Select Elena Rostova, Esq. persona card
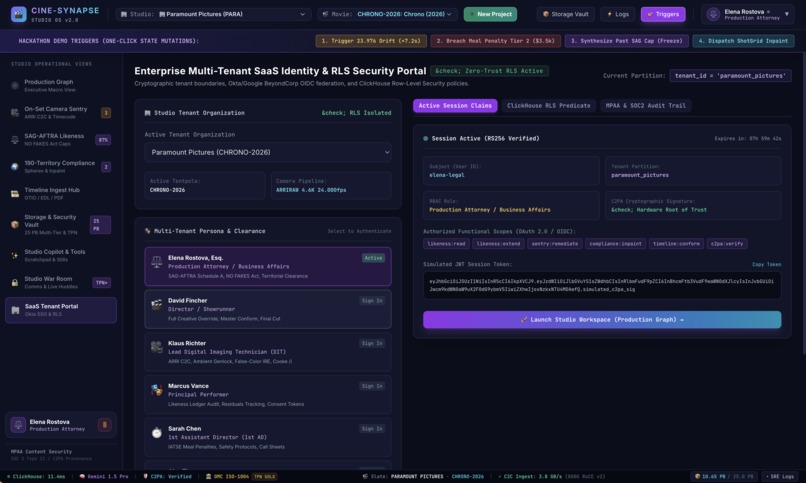This screenshot has height=483, width=806. tap(268, 266)
